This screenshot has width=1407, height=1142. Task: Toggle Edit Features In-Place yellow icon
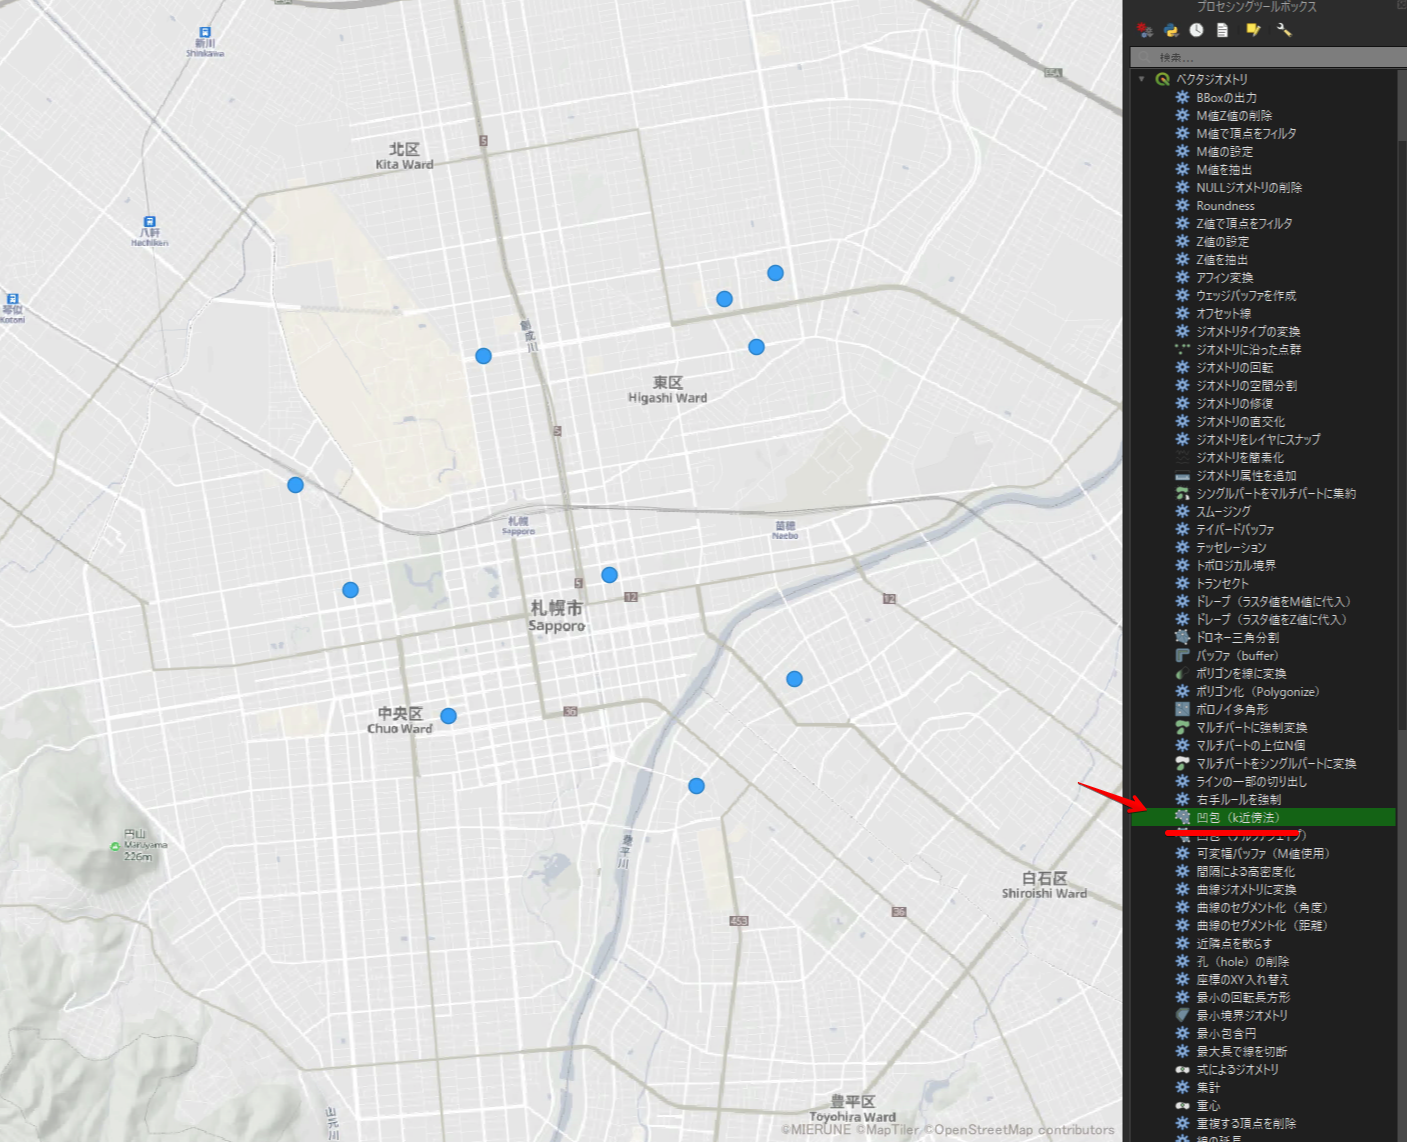pos(1252,30)
